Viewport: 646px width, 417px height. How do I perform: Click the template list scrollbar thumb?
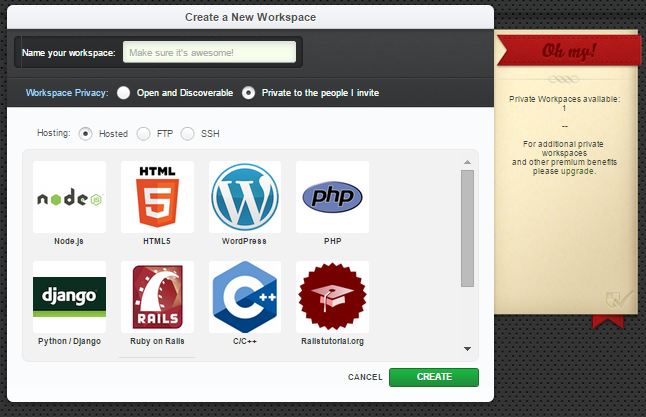[x=467, y=228]
